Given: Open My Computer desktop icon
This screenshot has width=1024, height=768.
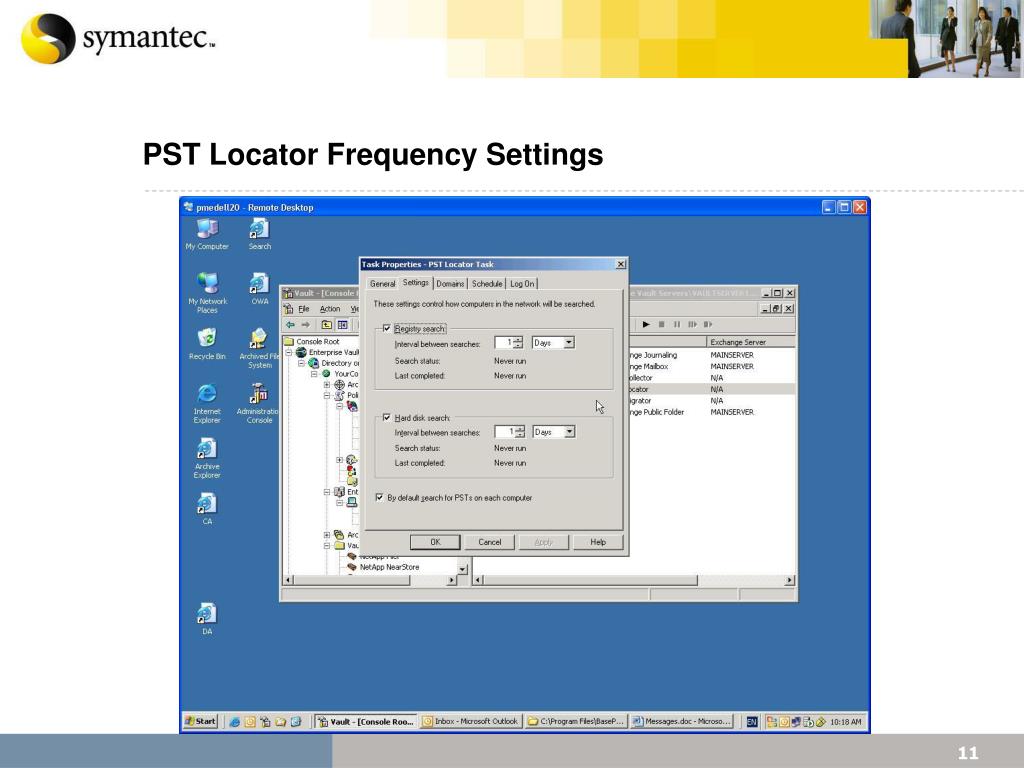Looking at the screenshot, I should point(207,234).
